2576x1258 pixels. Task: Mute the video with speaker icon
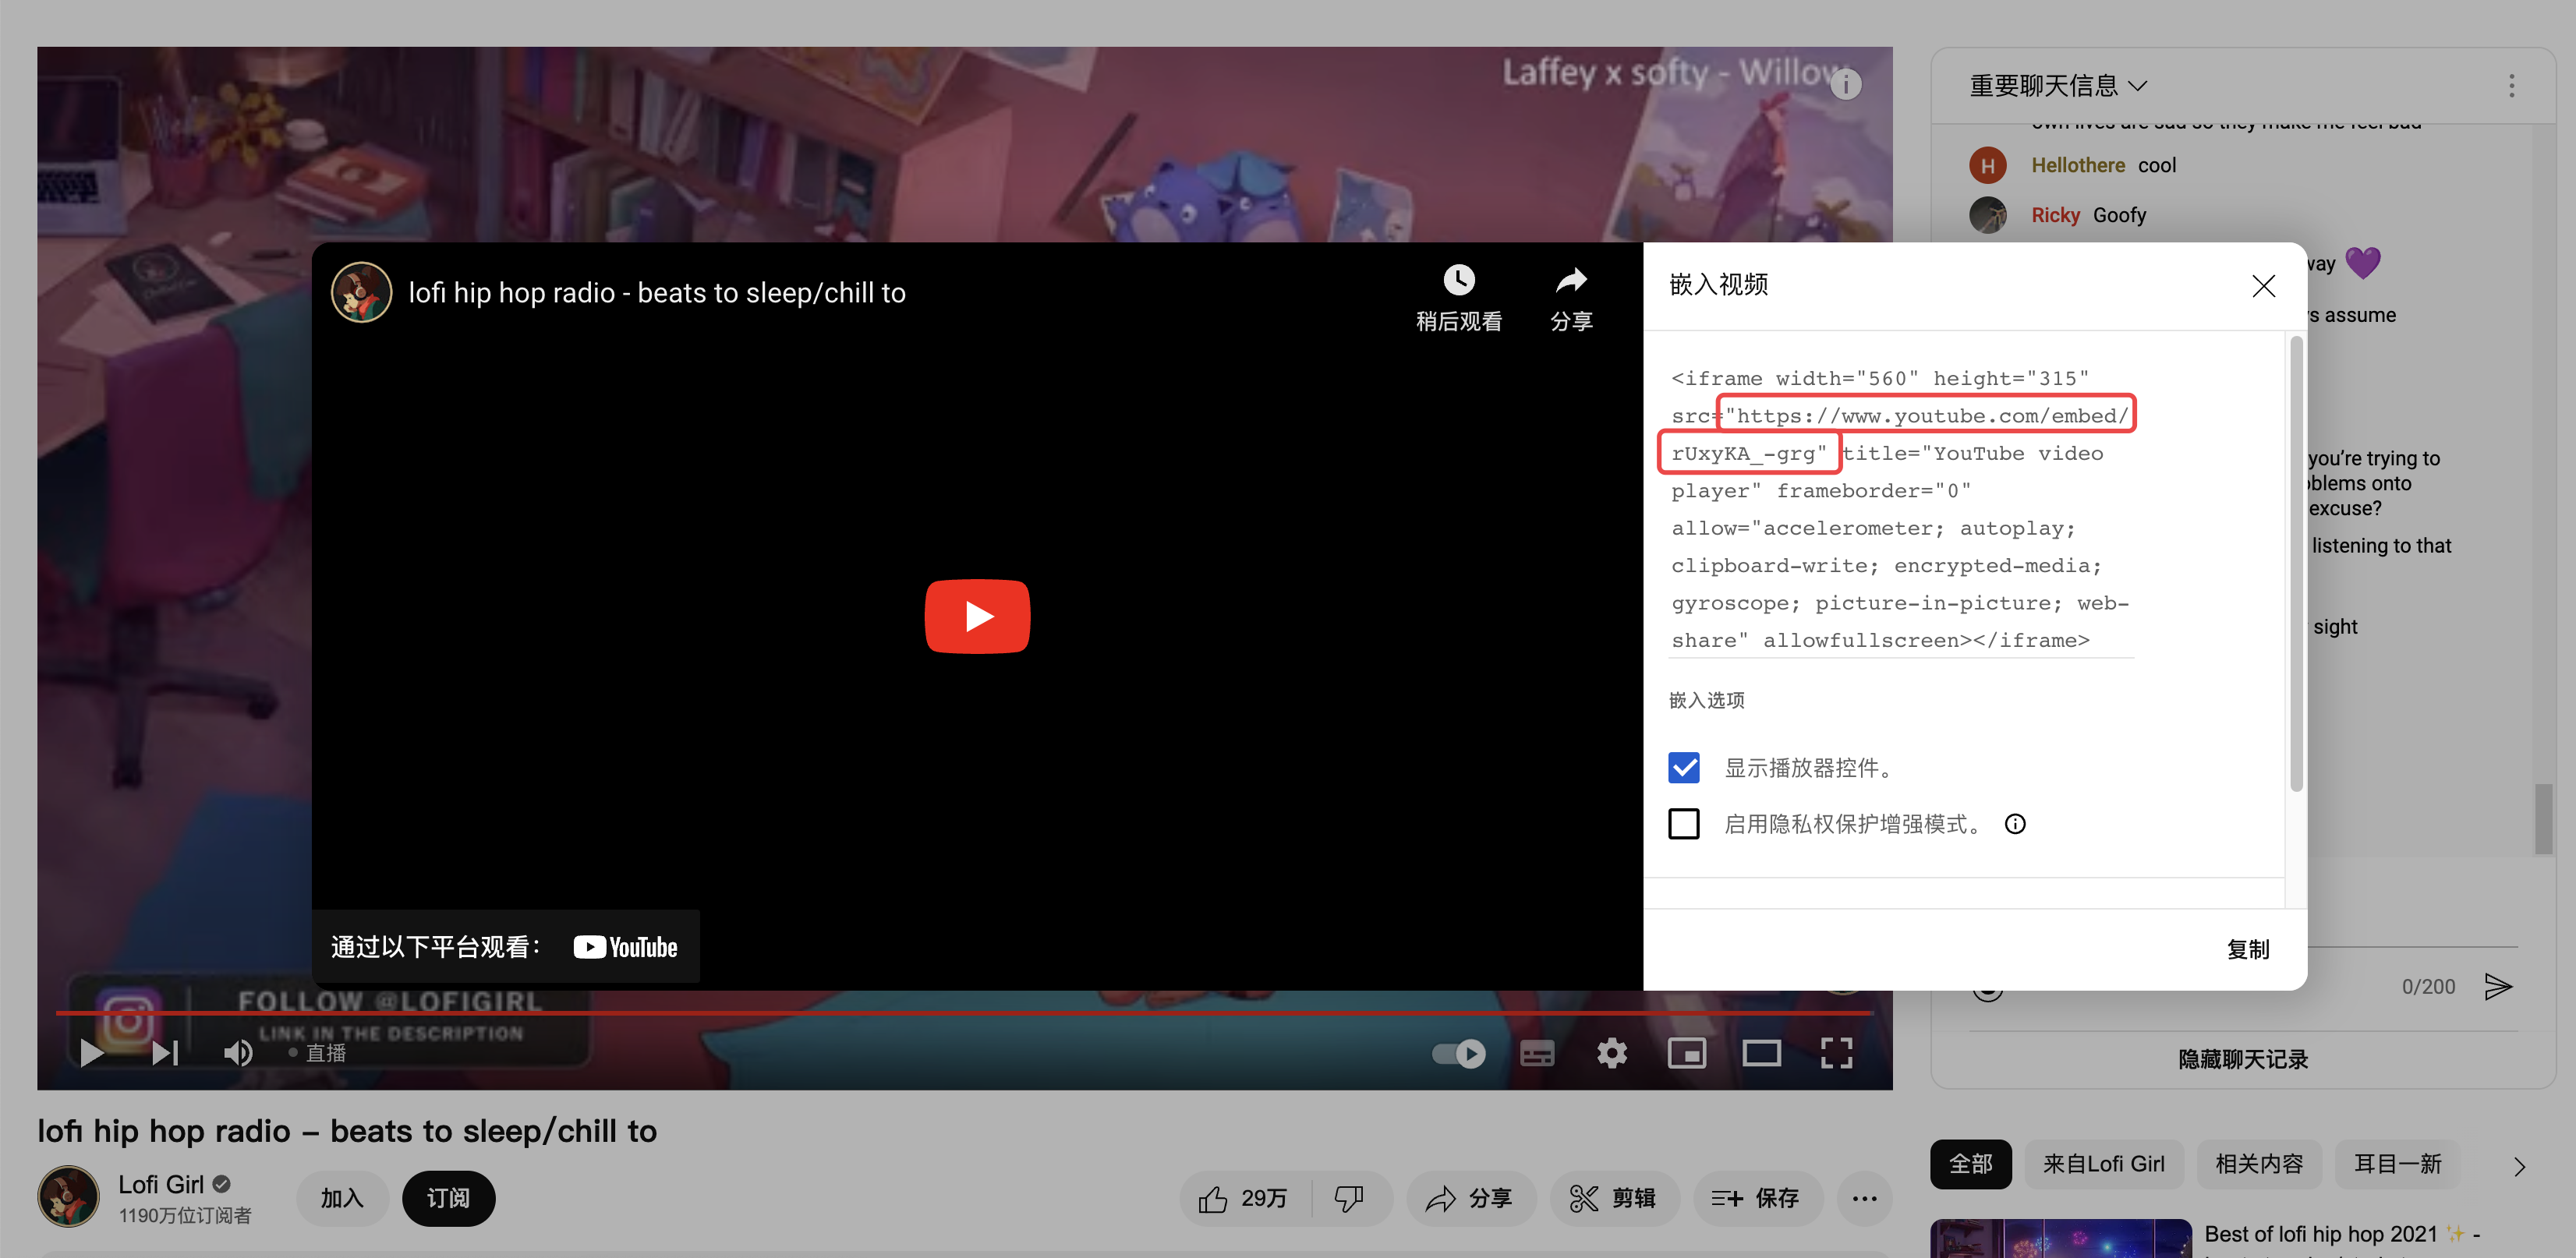(238, 1053)
